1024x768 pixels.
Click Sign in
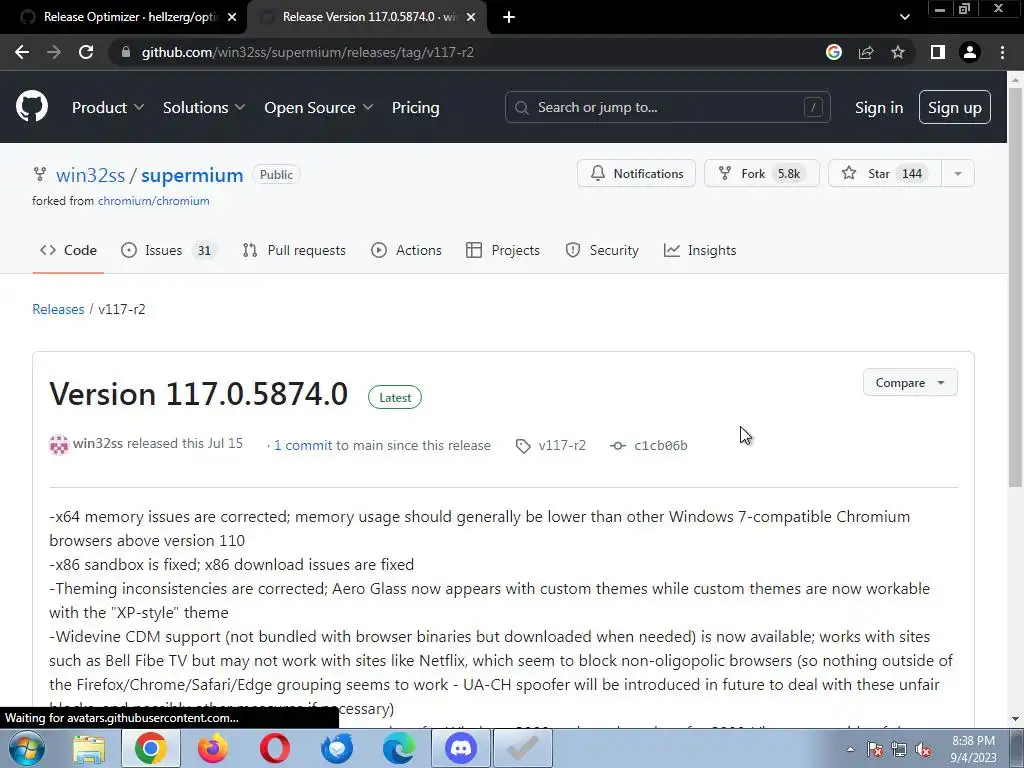tap(879, 107)
